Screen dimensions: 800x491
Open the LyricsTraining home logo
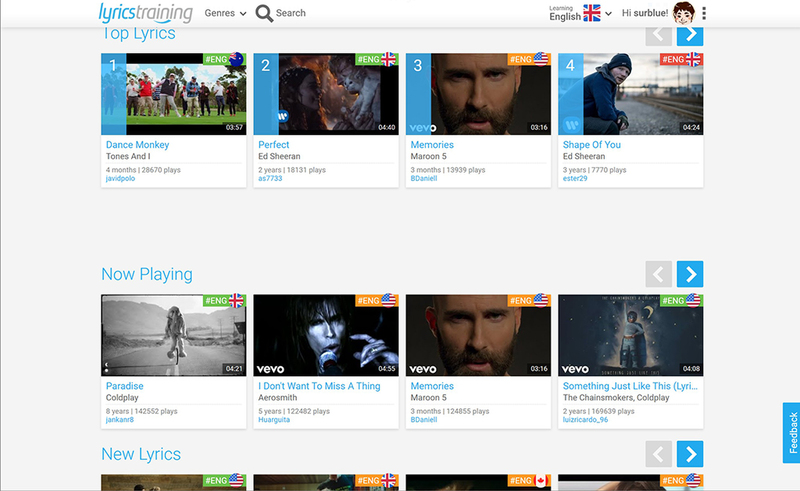[145, 13]
